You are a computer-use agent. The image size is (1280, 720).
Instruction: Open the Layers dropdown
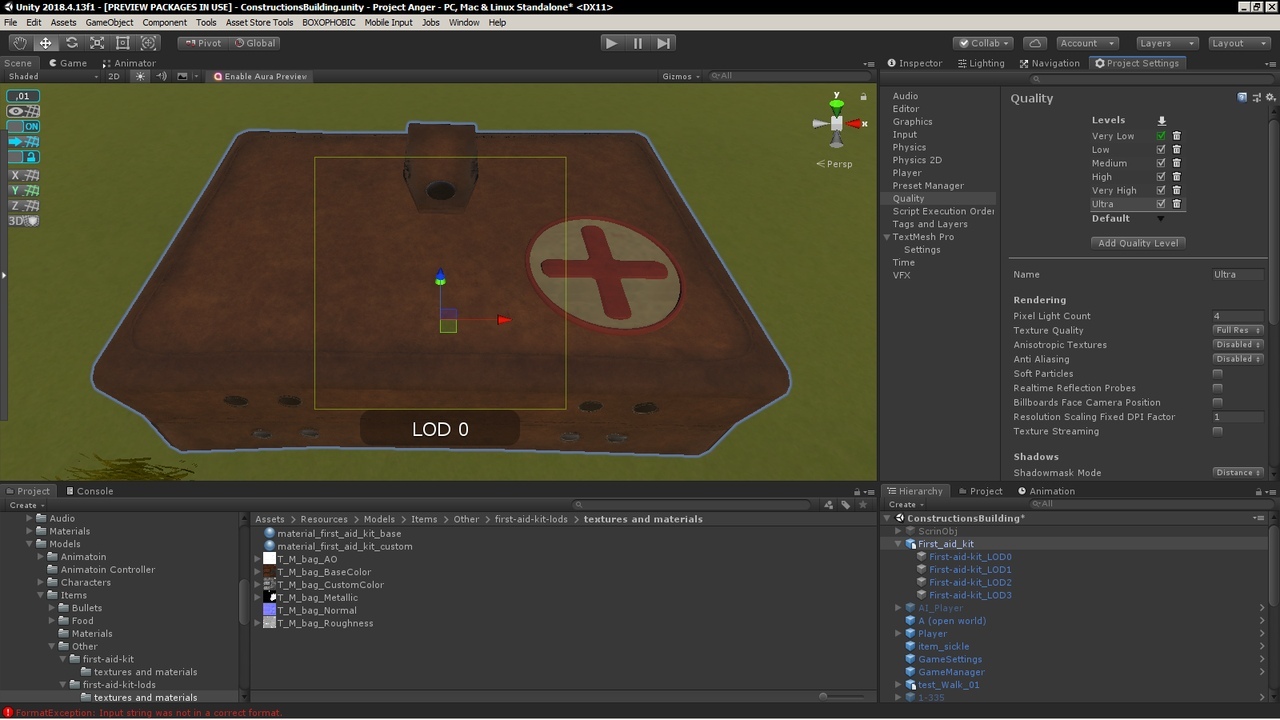point(1167,43)
